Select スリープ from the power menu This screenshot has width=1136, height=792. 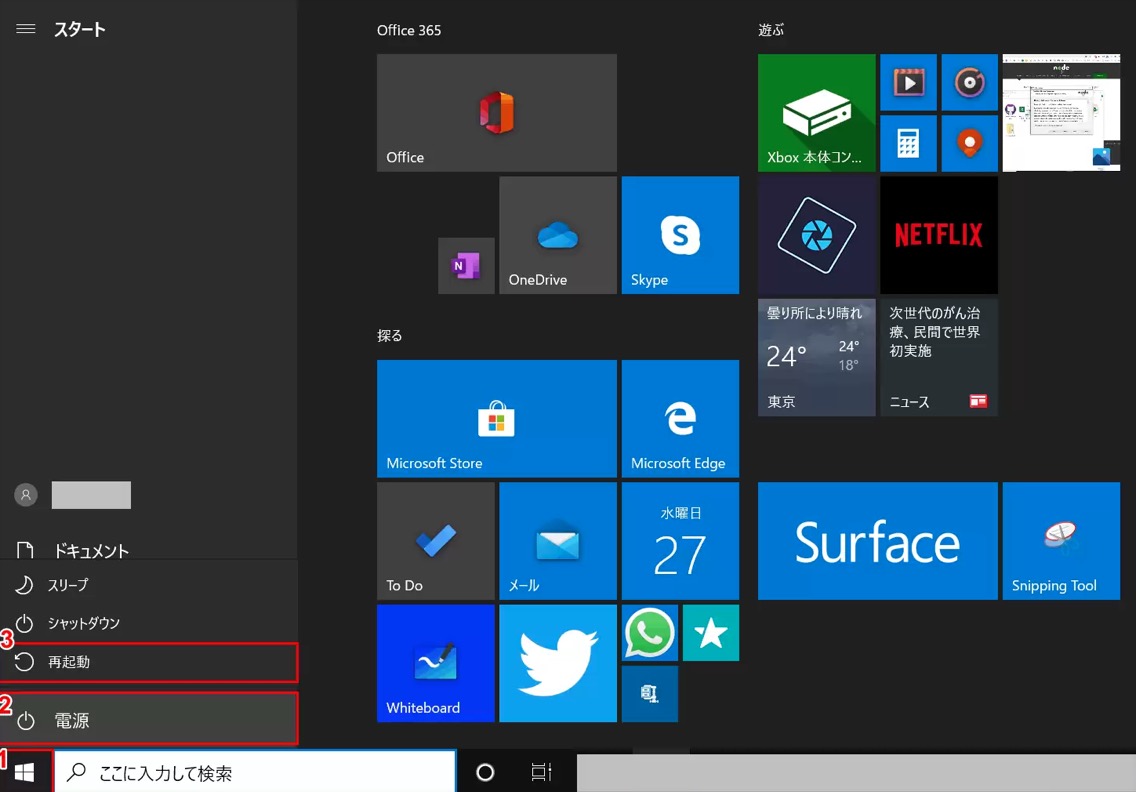(x=149, y=585)
